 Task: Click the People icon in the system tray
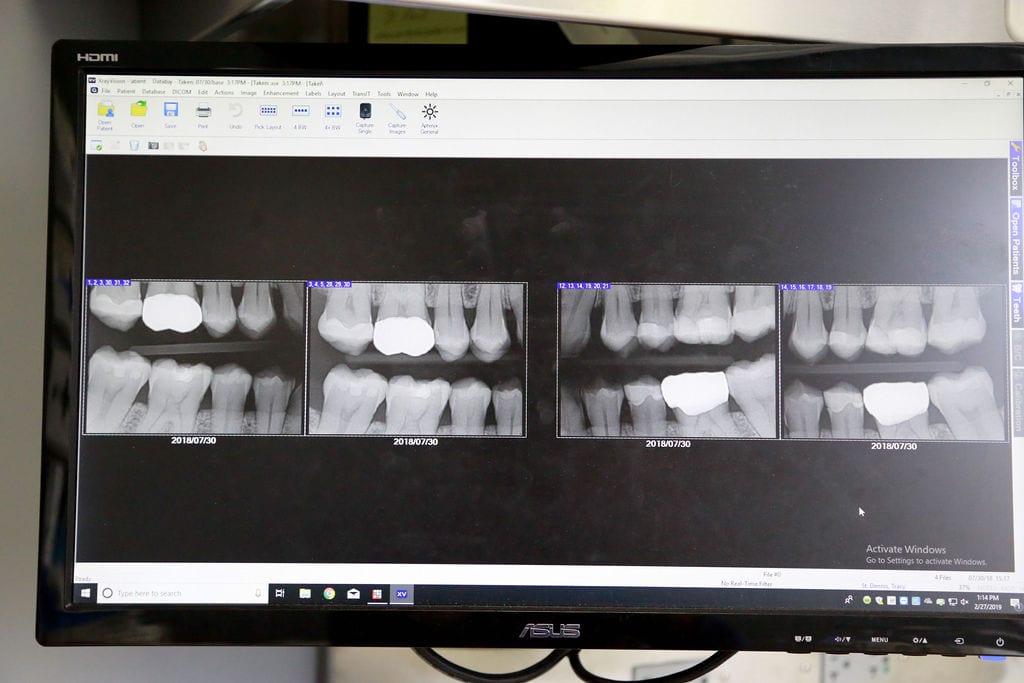(848, 599)
